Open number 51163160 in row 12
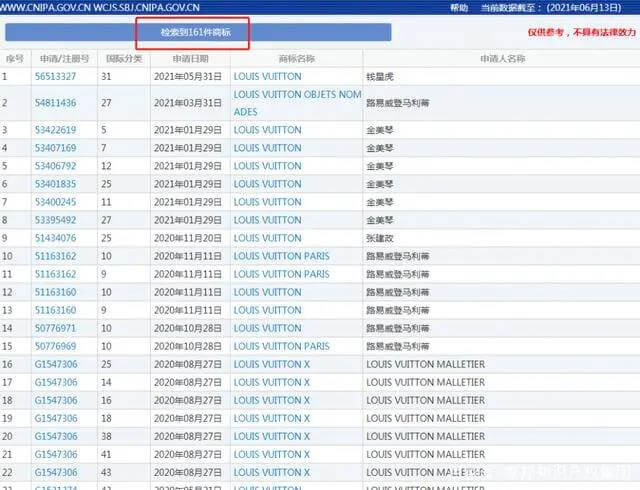The width and height of the screenshot is (640, 490). click(56, 292)
